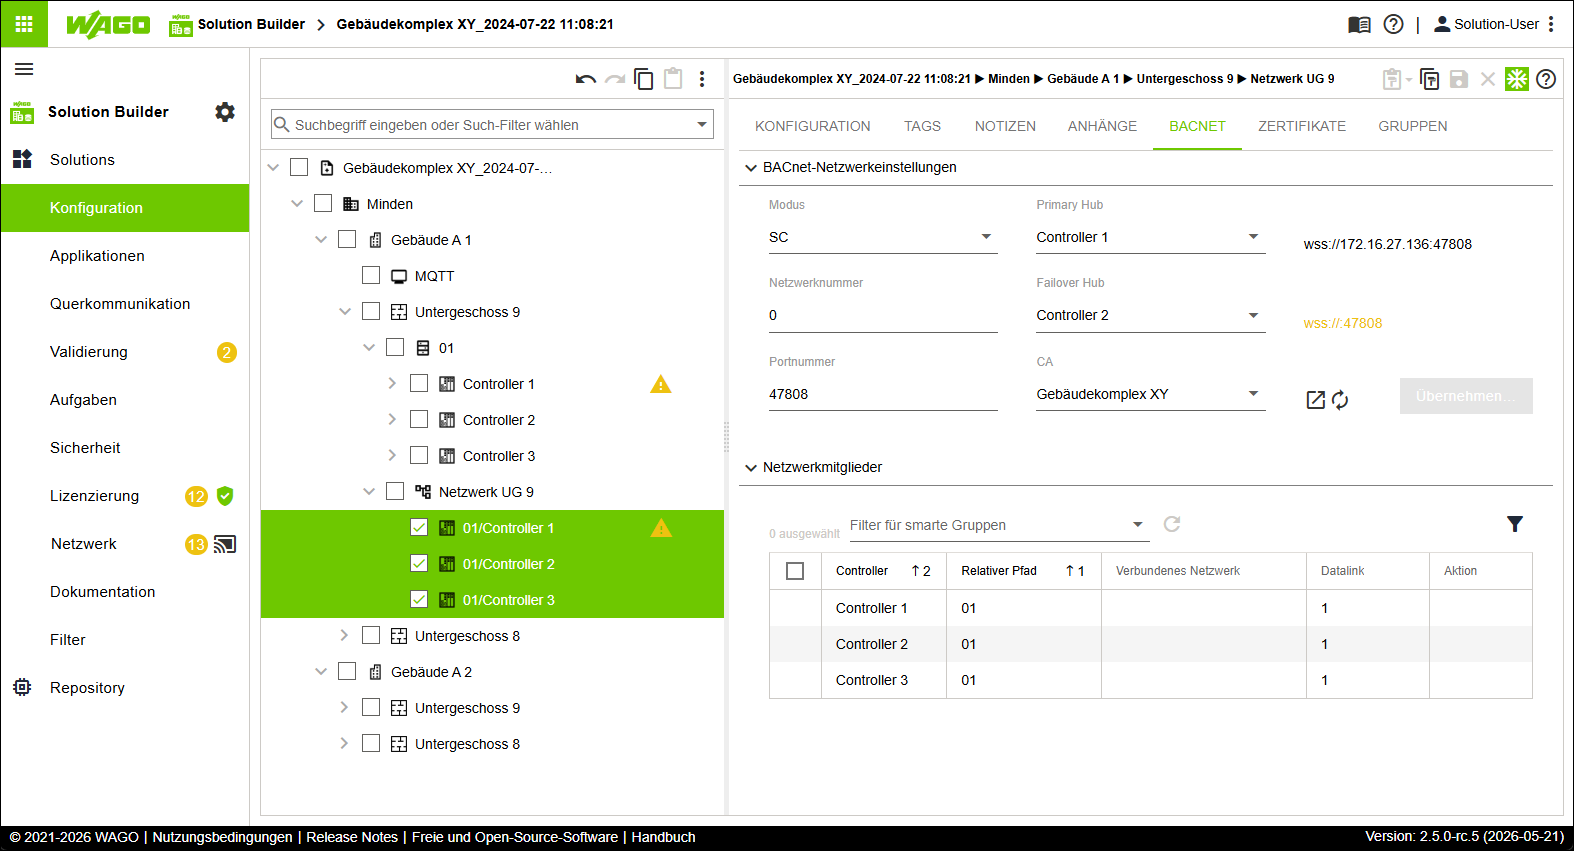Click the 01/Controller 1 warning triangle
Viewport: 1574px width, 851px height.
click(x=661, y=528)
